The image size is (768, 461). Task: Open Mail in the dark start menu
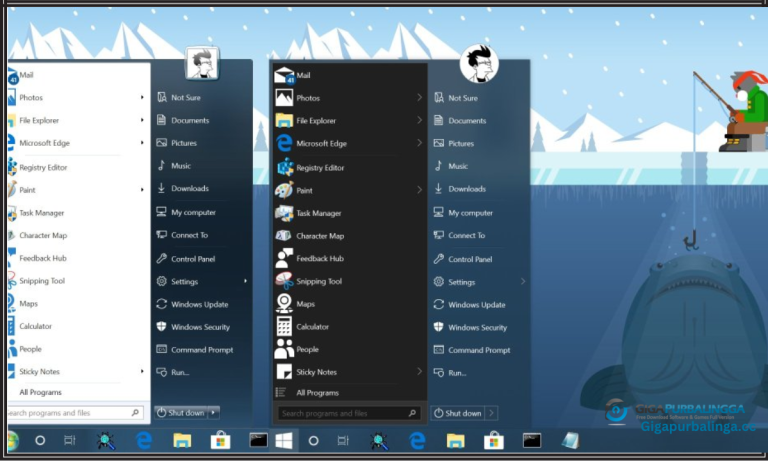[303, 75]
